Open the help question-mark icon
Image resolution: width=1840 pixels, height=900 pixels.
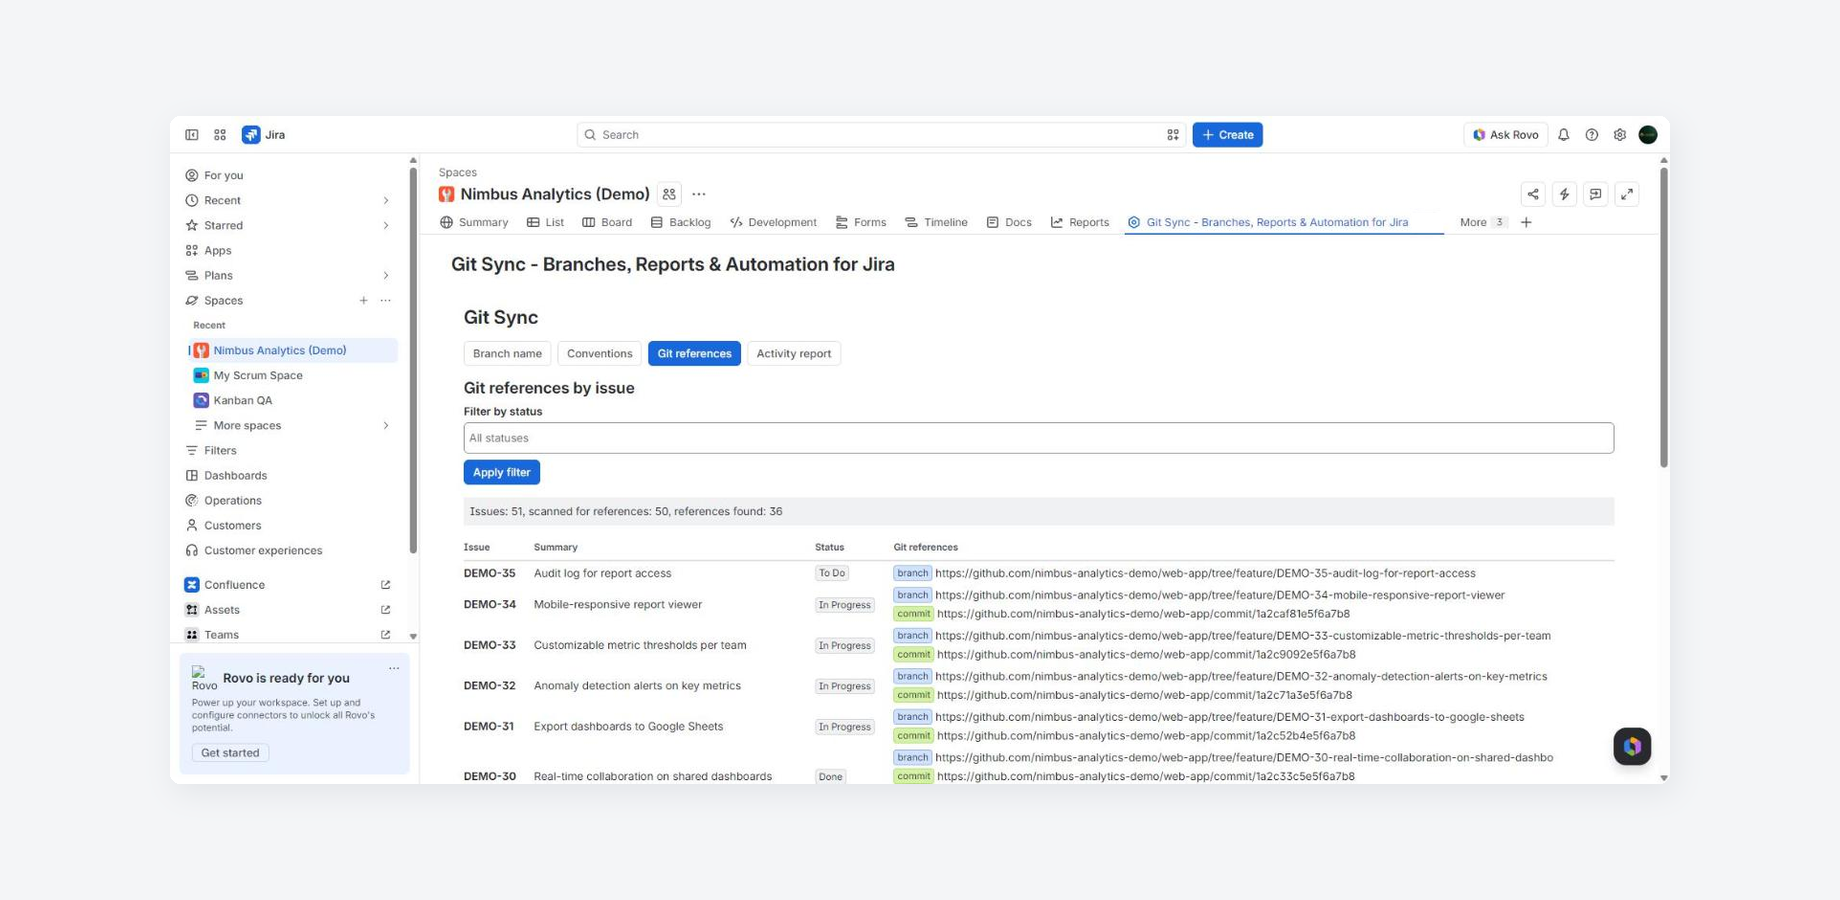coord(1591,135)
